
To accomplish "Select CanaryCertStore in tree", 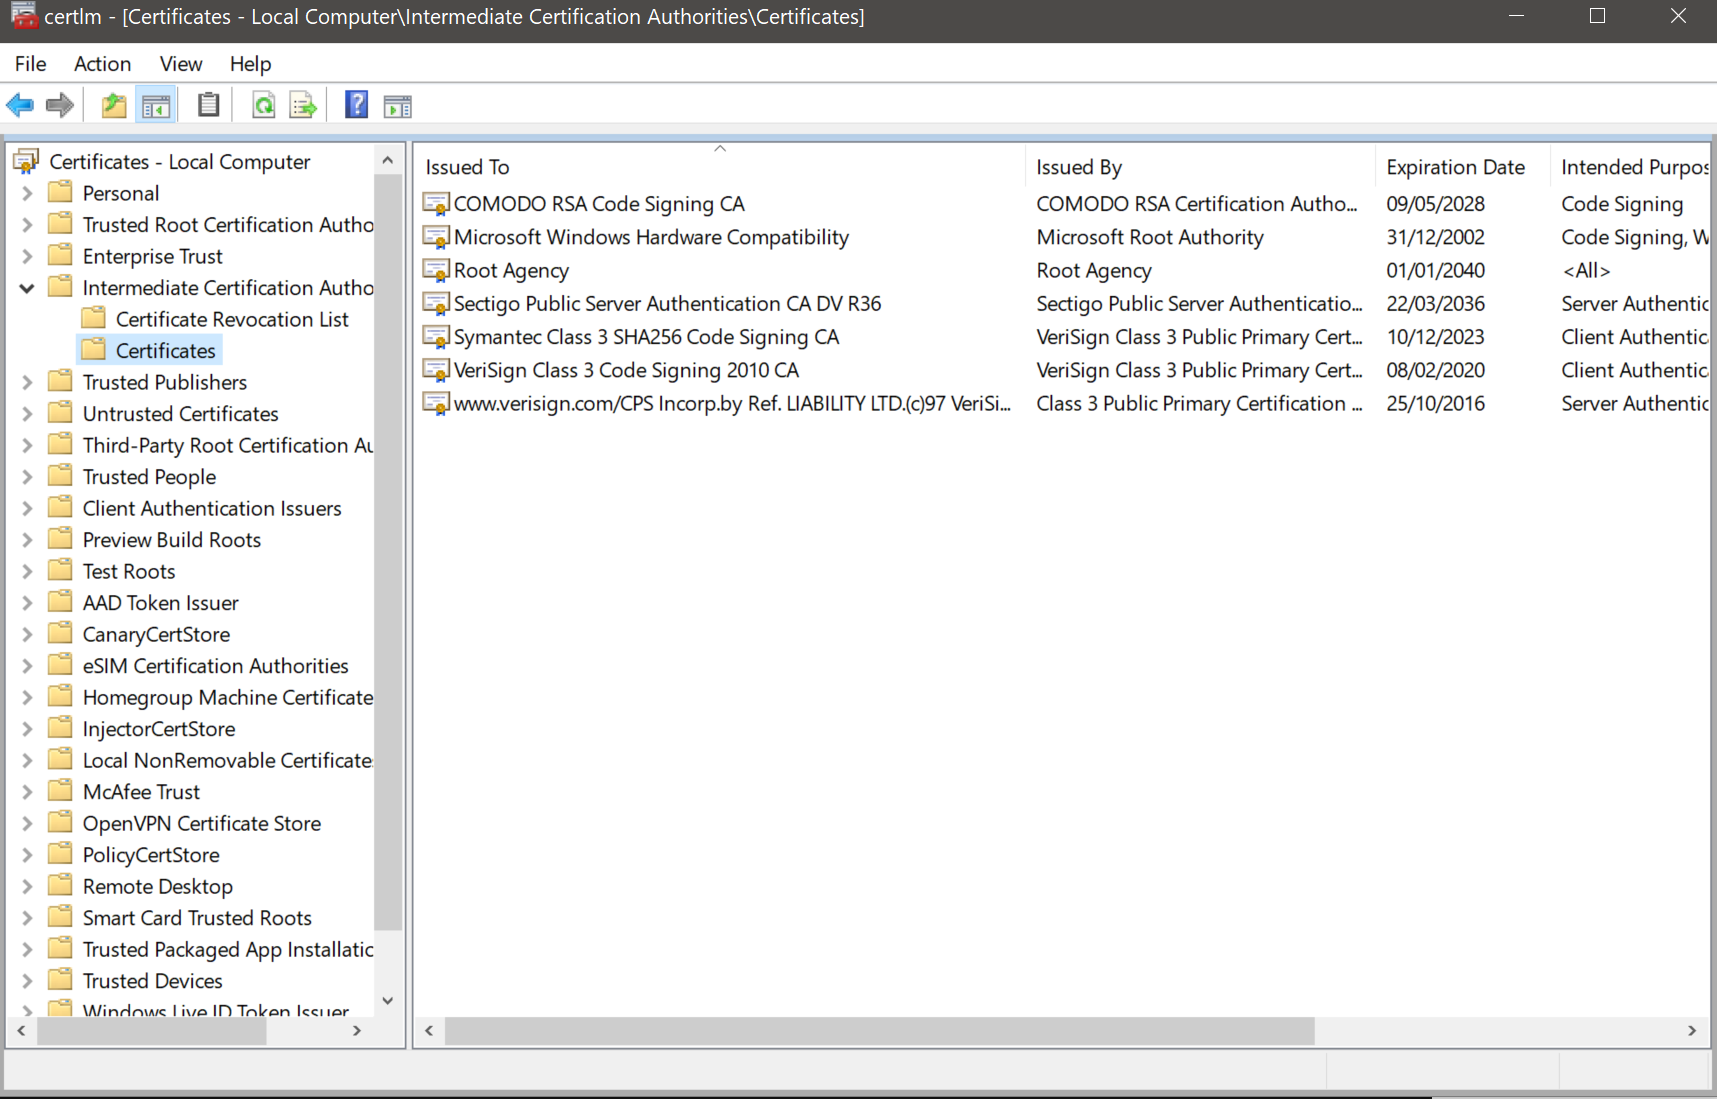I will point(156,634).
